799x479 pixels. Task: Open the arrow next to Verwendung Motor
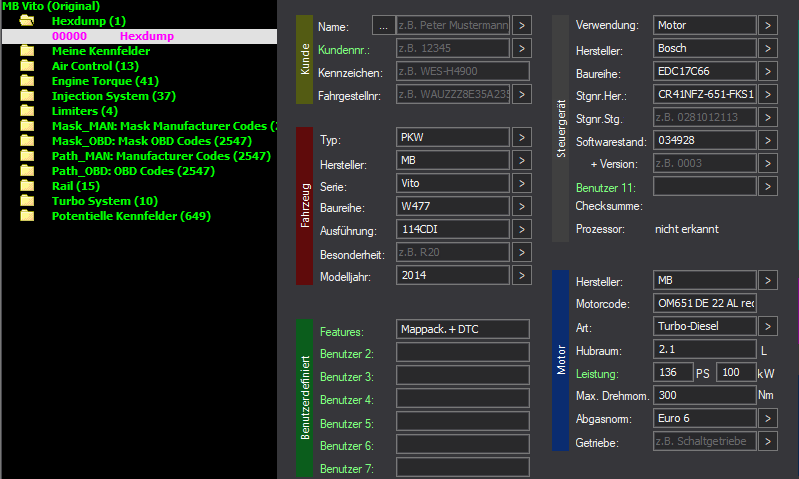[x=768, y=25]
